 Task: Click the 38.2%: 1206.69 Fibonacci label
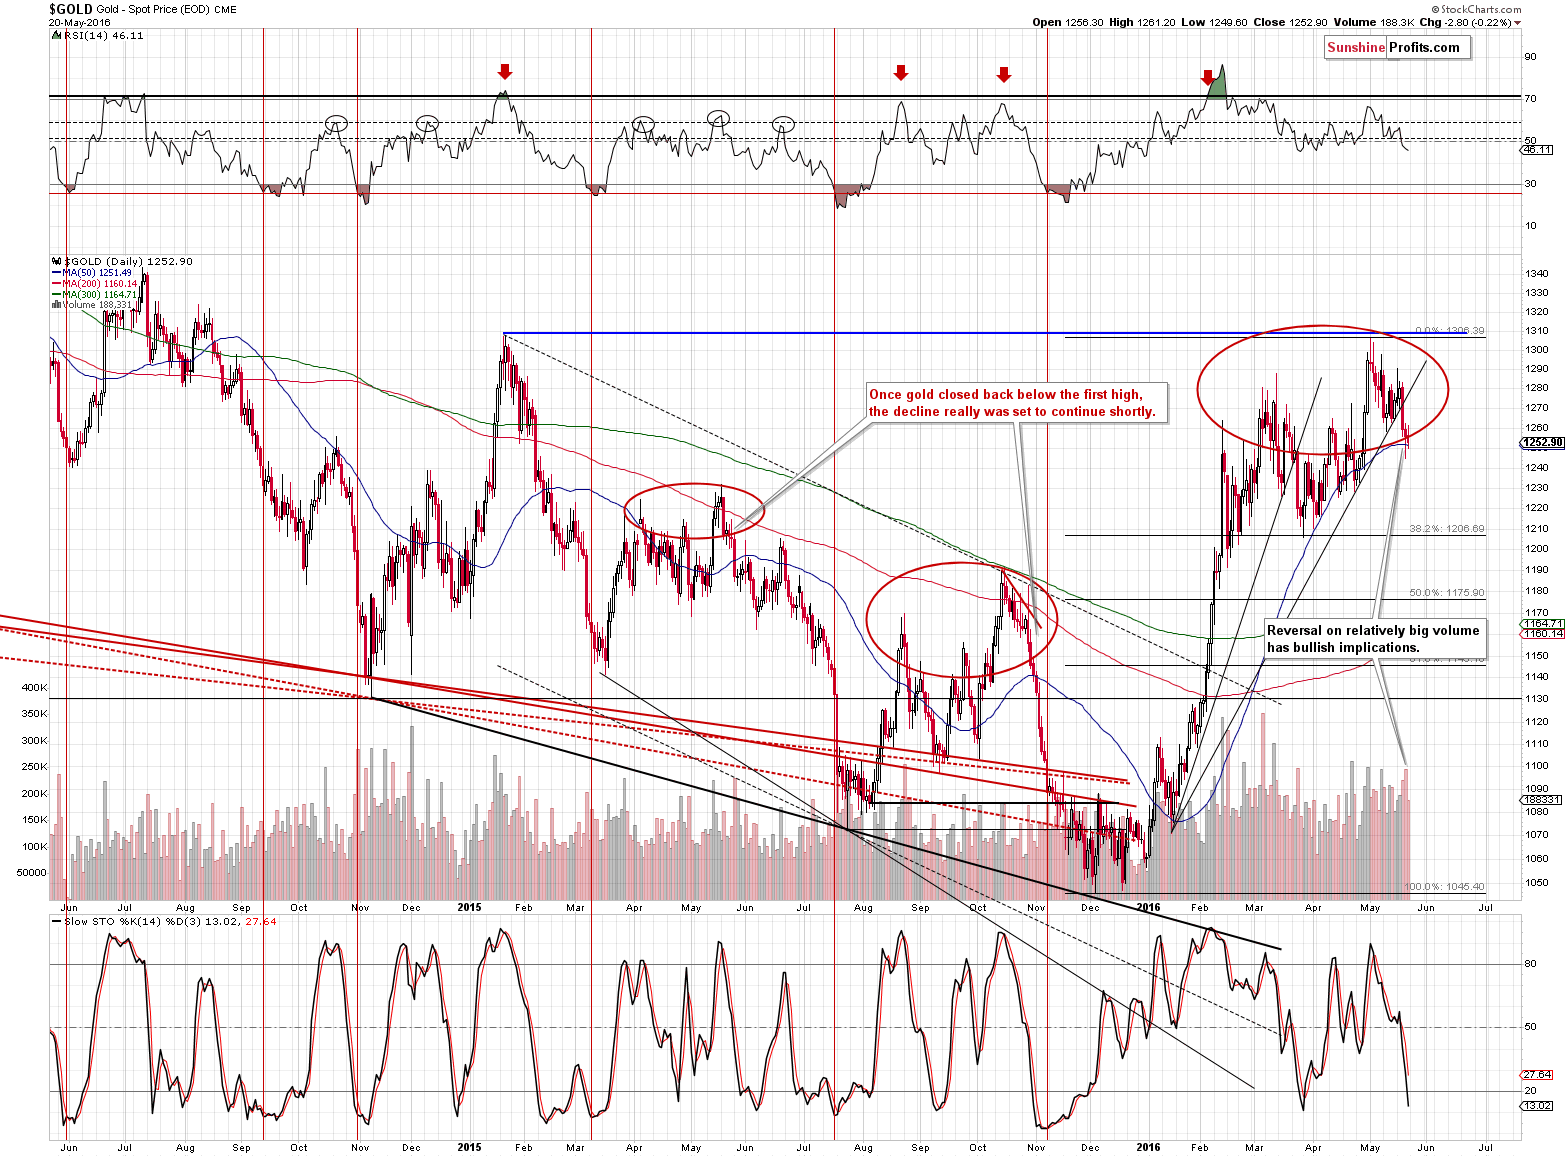1447,528
